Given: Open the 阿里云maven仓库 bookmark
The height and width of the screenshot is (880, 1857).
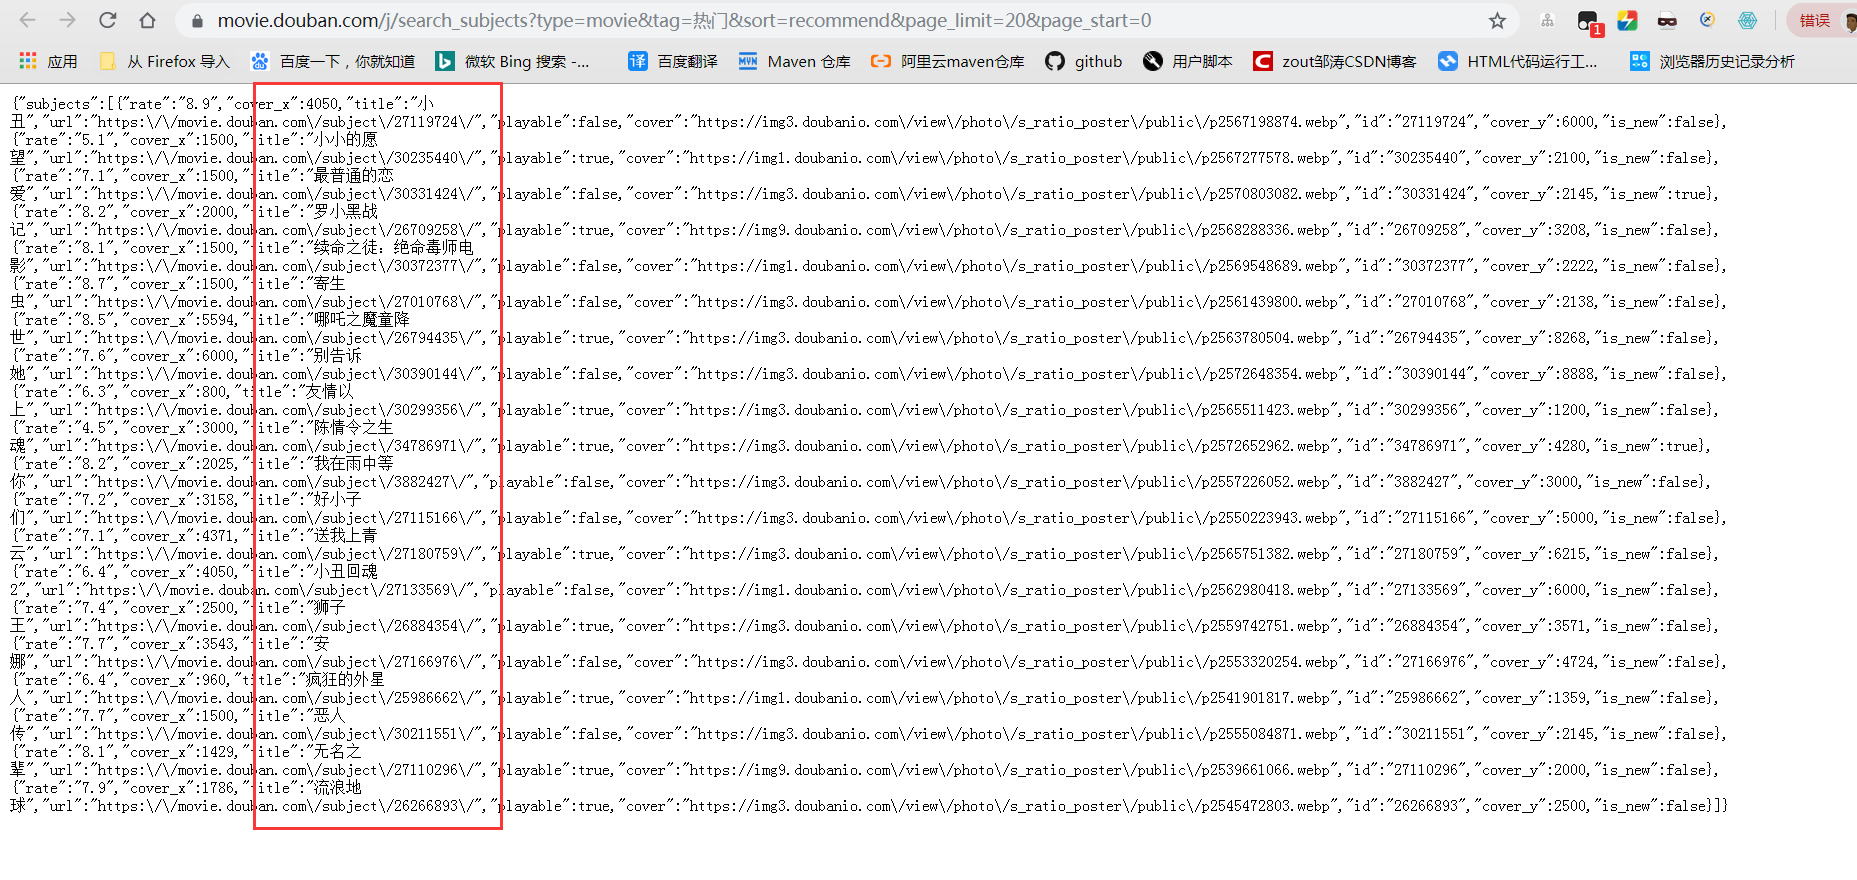Looking at the screenshot, I should coord(948,61).
